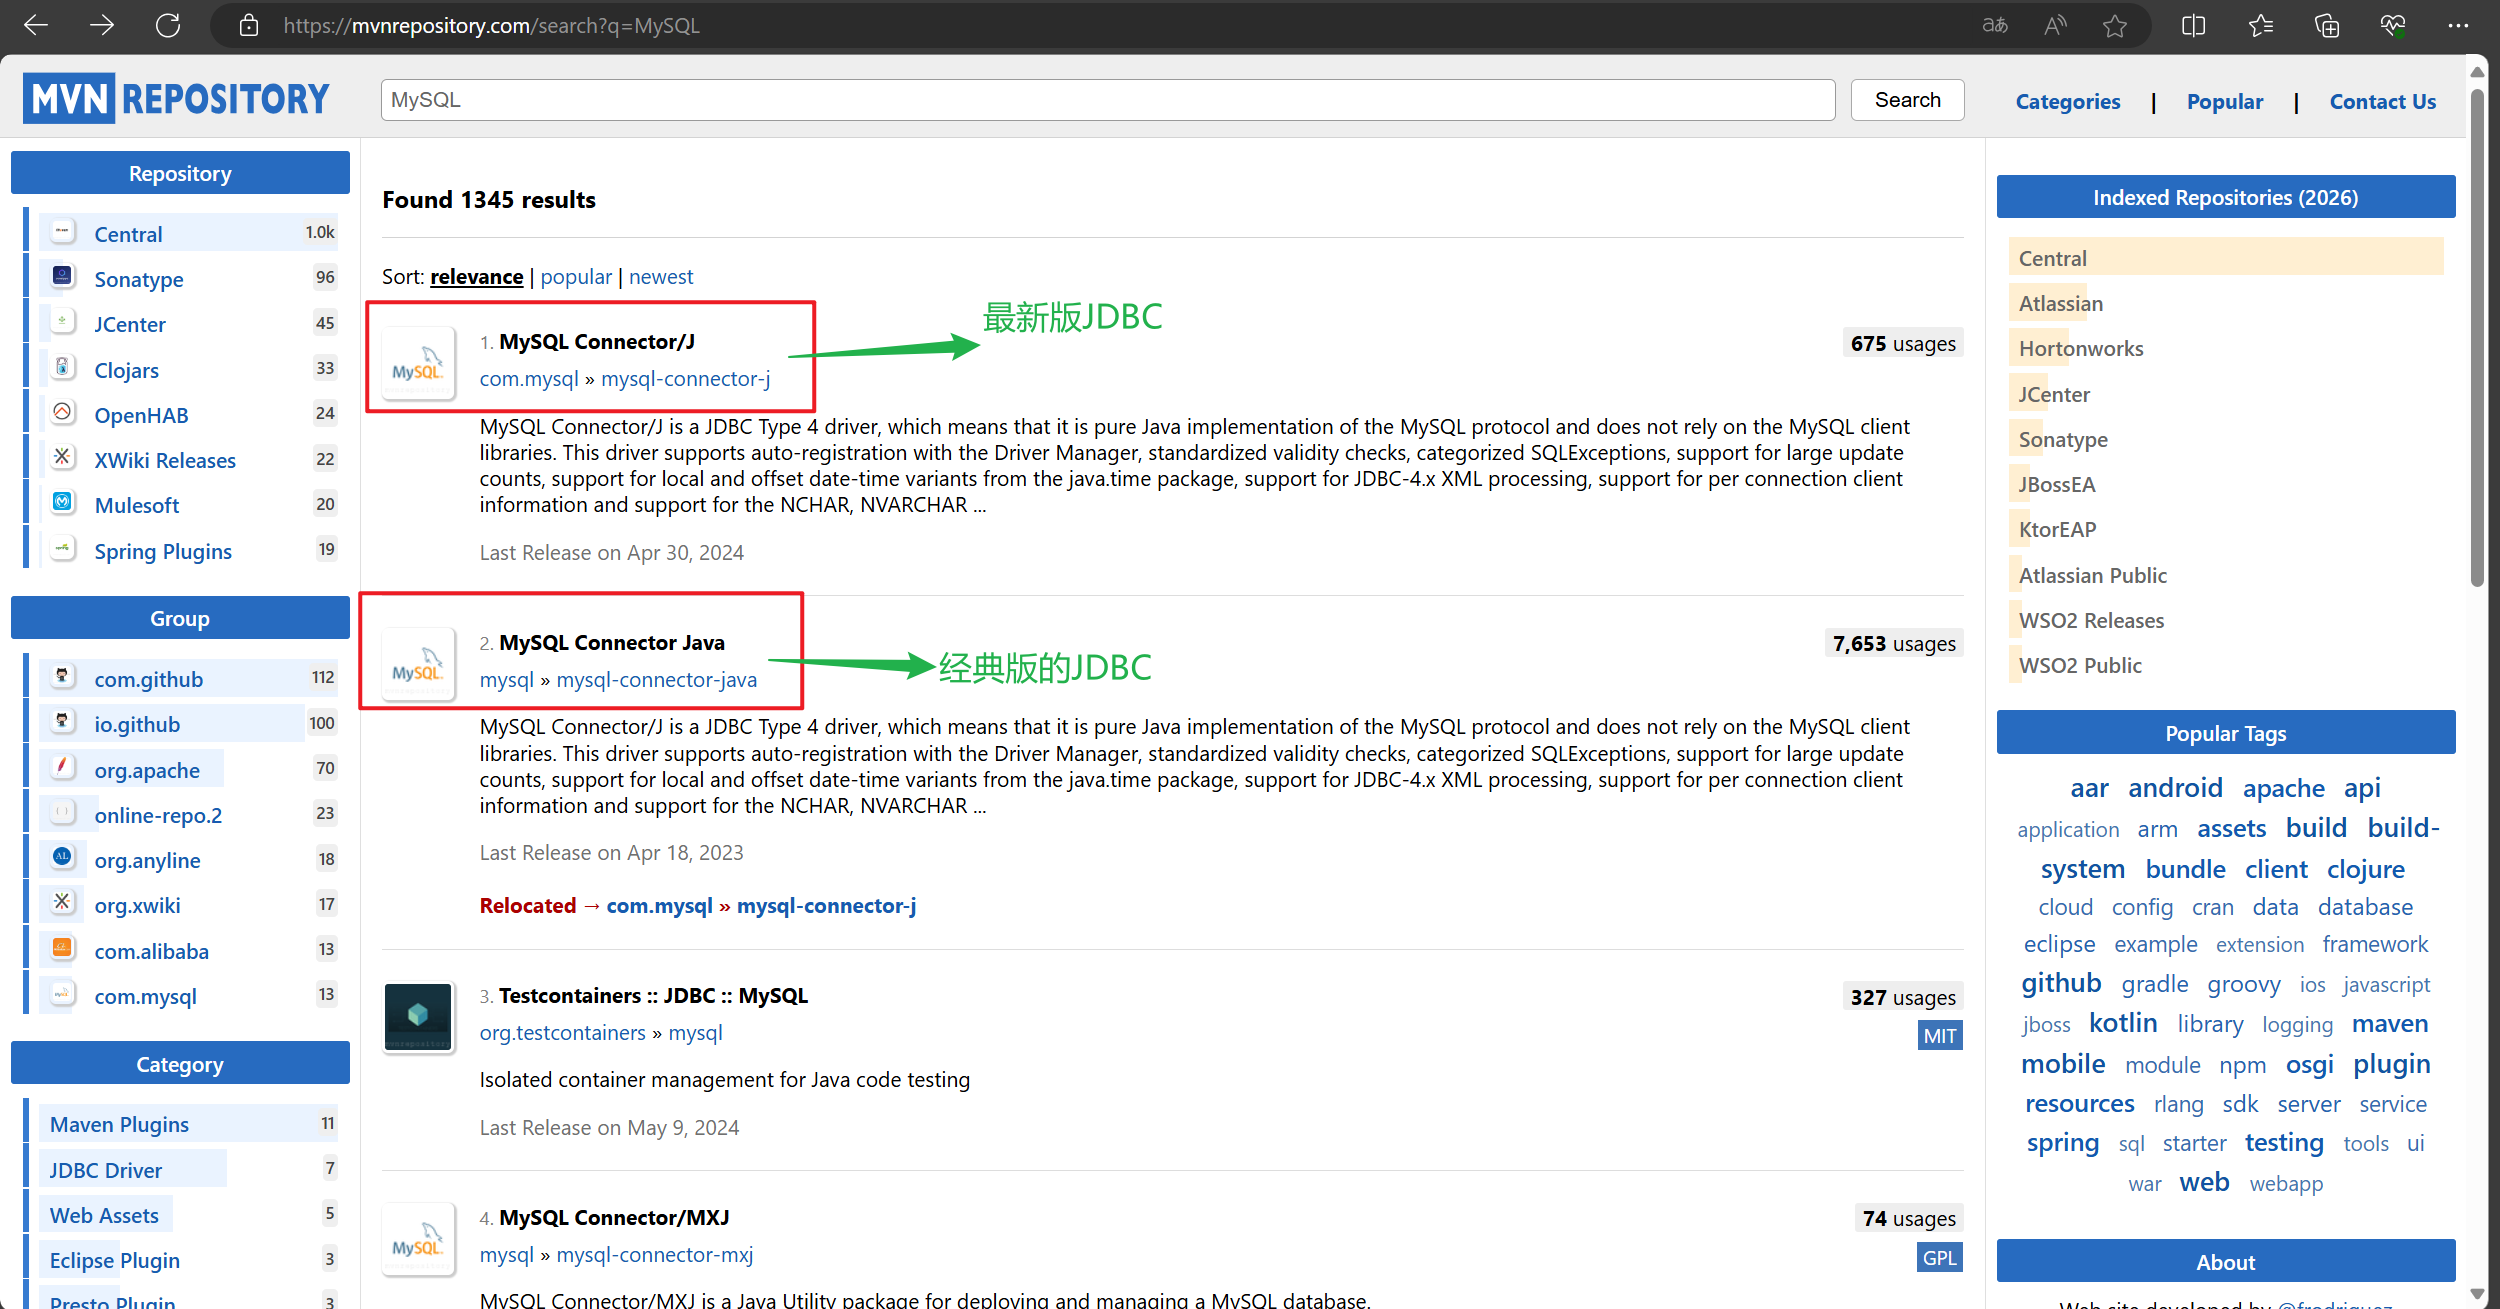Activate the read aloud icon

2055,25
